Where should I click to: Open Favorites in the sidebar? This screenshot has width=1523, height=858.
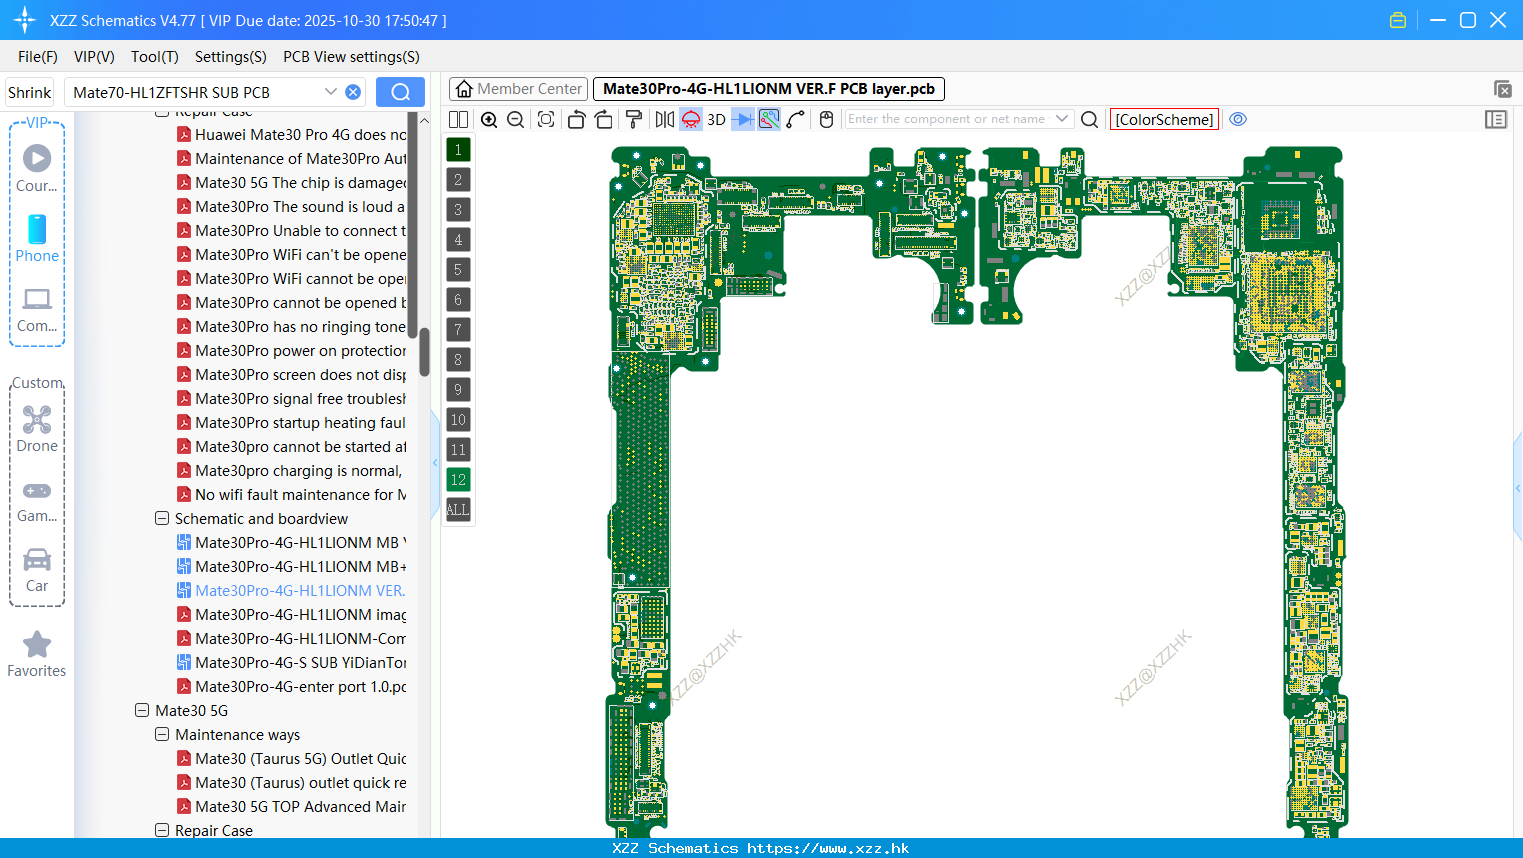pos(37,654)
